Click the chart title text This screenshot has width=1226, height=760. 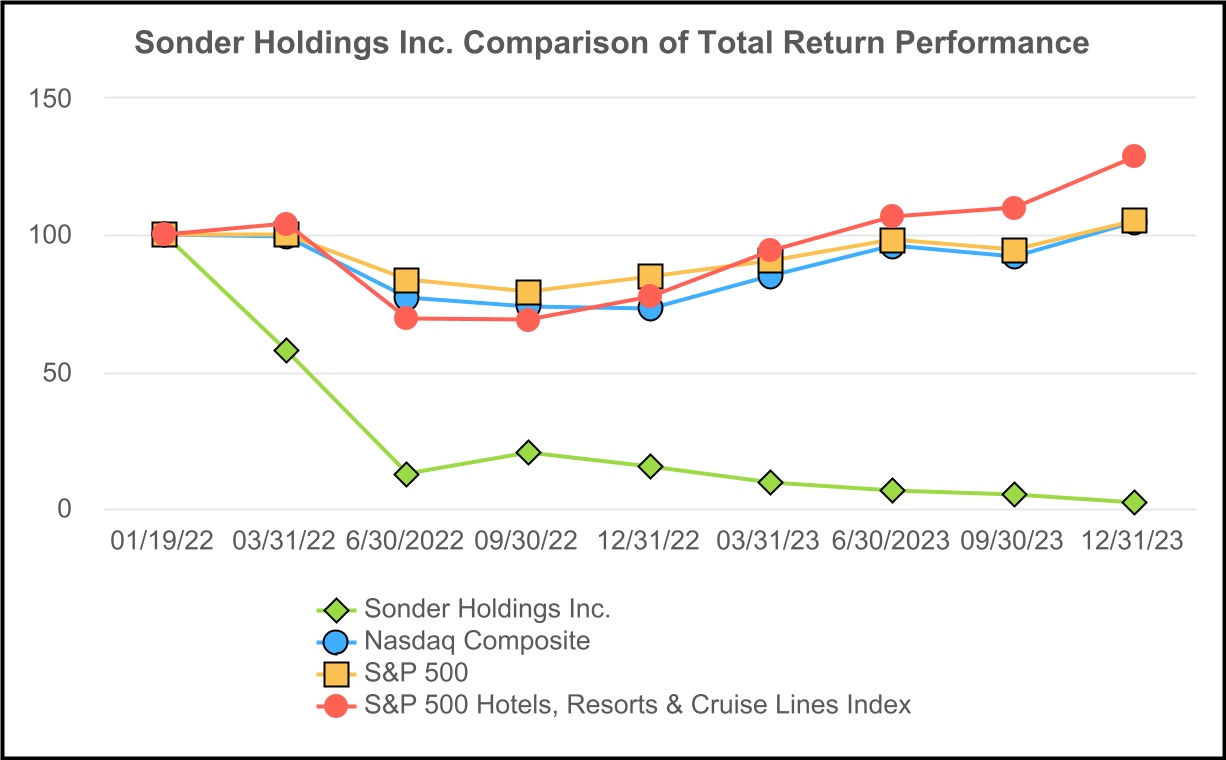pos(611,44)
